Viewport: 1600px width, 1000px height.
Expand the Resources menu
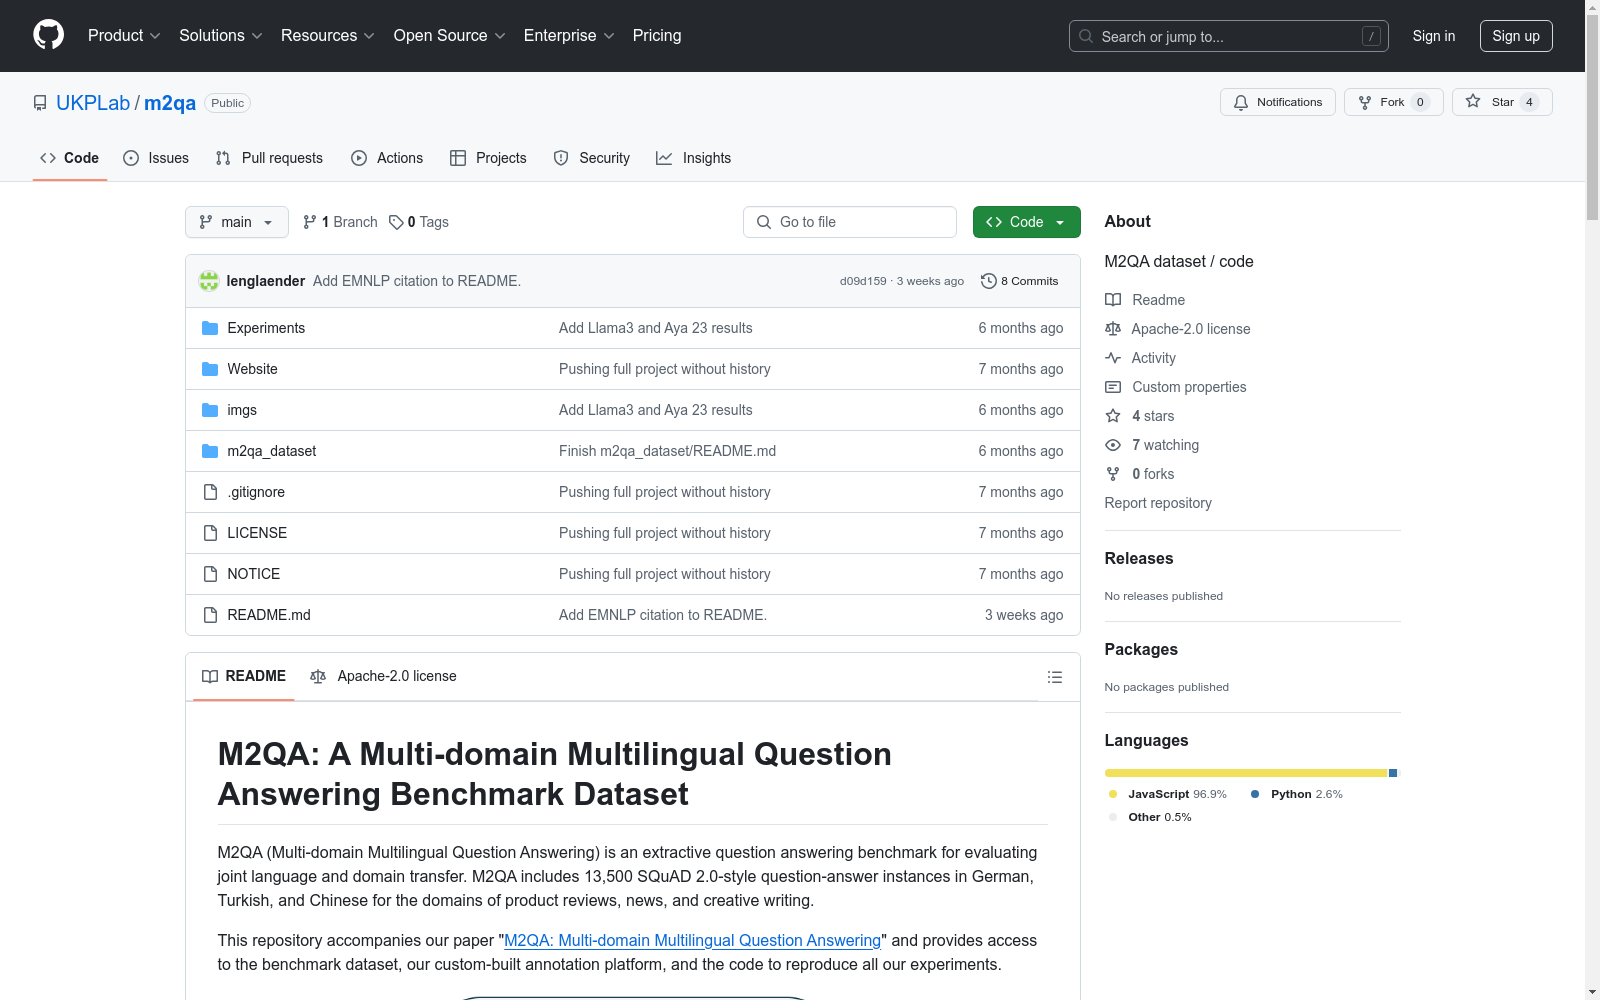(x=328, y=35)
